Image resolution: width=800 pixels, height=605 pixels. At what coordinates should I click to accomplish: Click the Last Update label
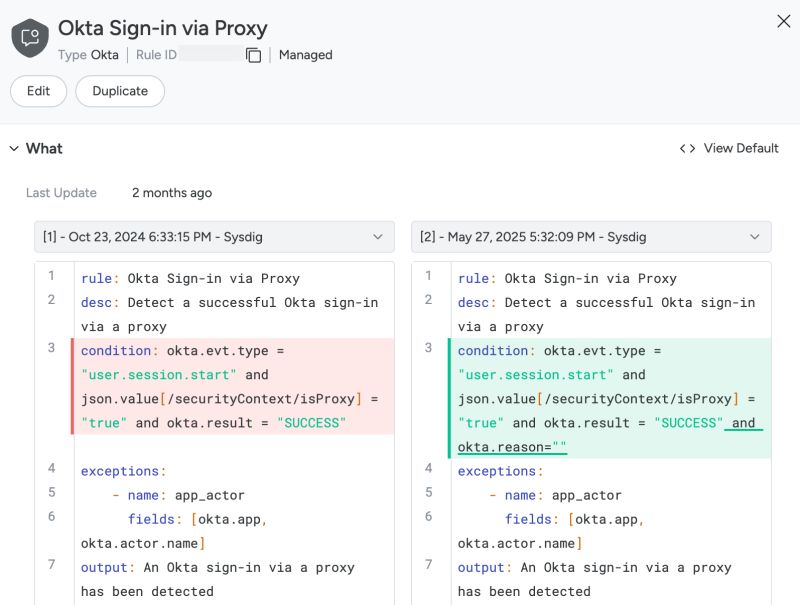click(61, 193)
